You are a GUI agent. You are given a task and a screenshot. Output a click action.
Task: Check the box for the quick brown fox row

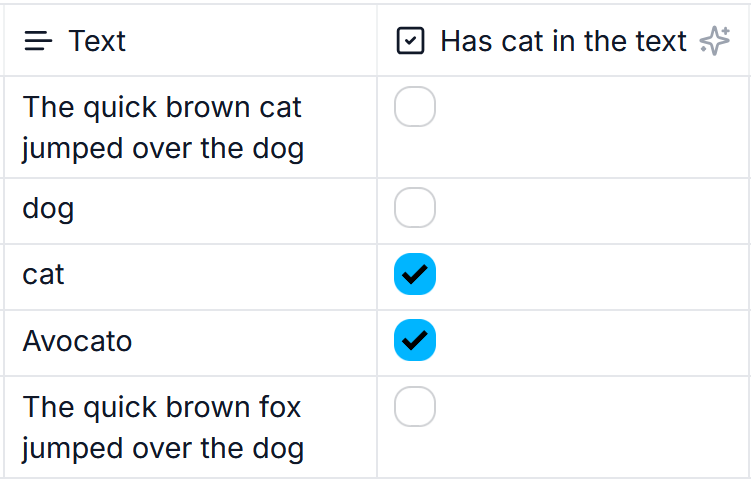pyautogui.click(x=415, y=406)
